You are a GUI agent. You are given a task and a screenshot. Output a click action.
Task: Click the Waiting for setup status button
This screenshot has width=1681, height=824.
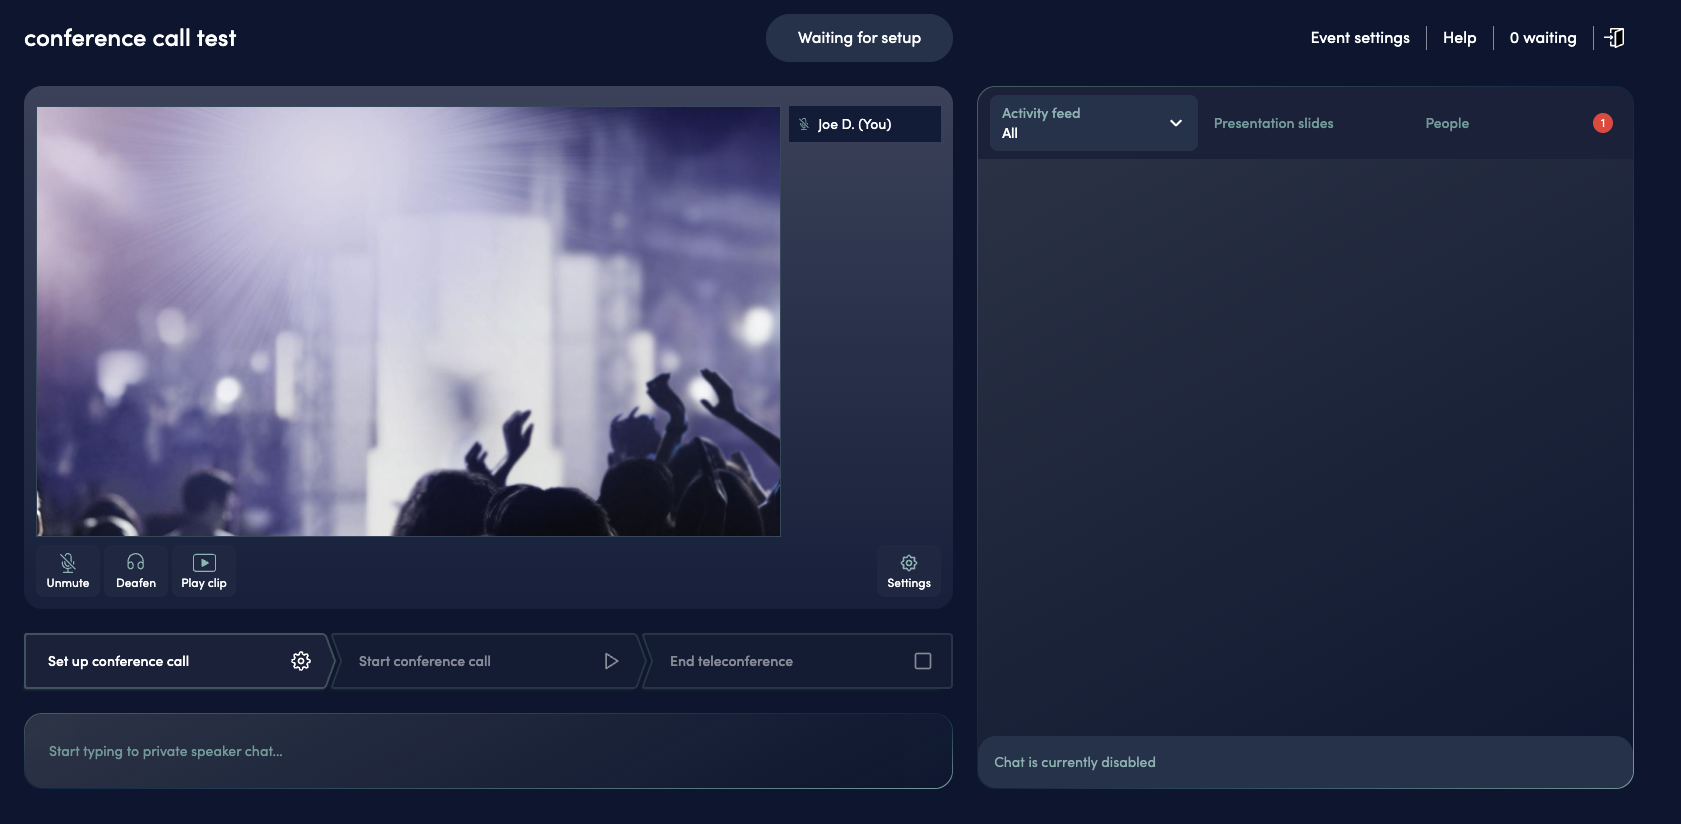(x=859, y=38)
